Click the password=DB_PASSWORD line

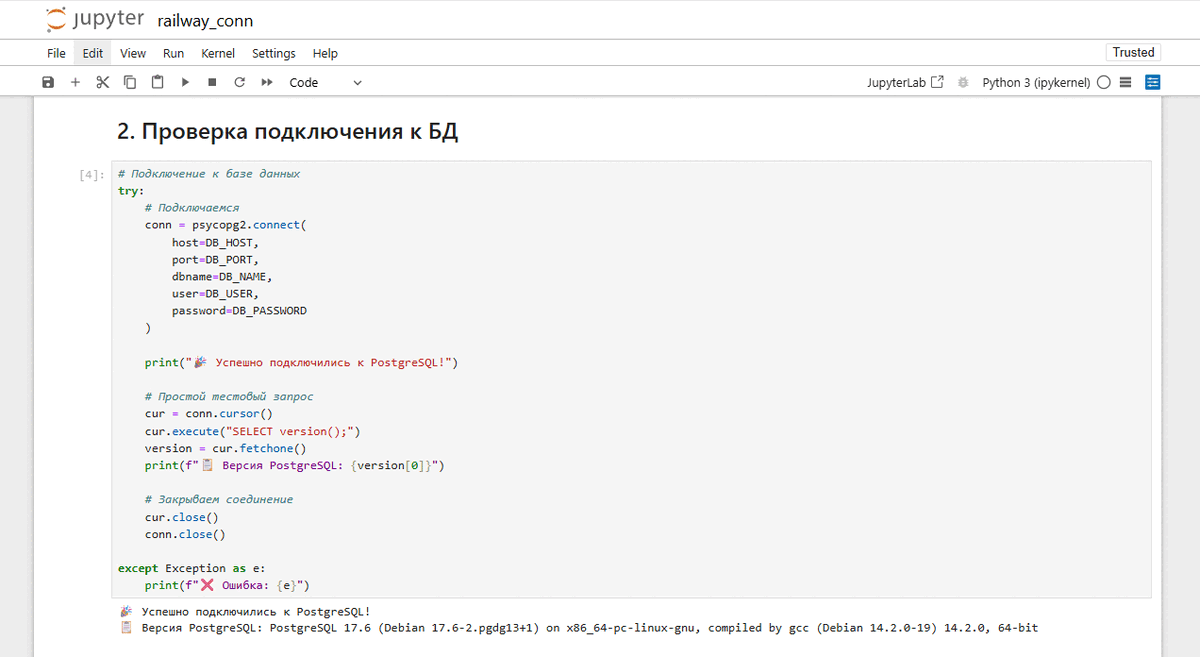click(239, 311)
